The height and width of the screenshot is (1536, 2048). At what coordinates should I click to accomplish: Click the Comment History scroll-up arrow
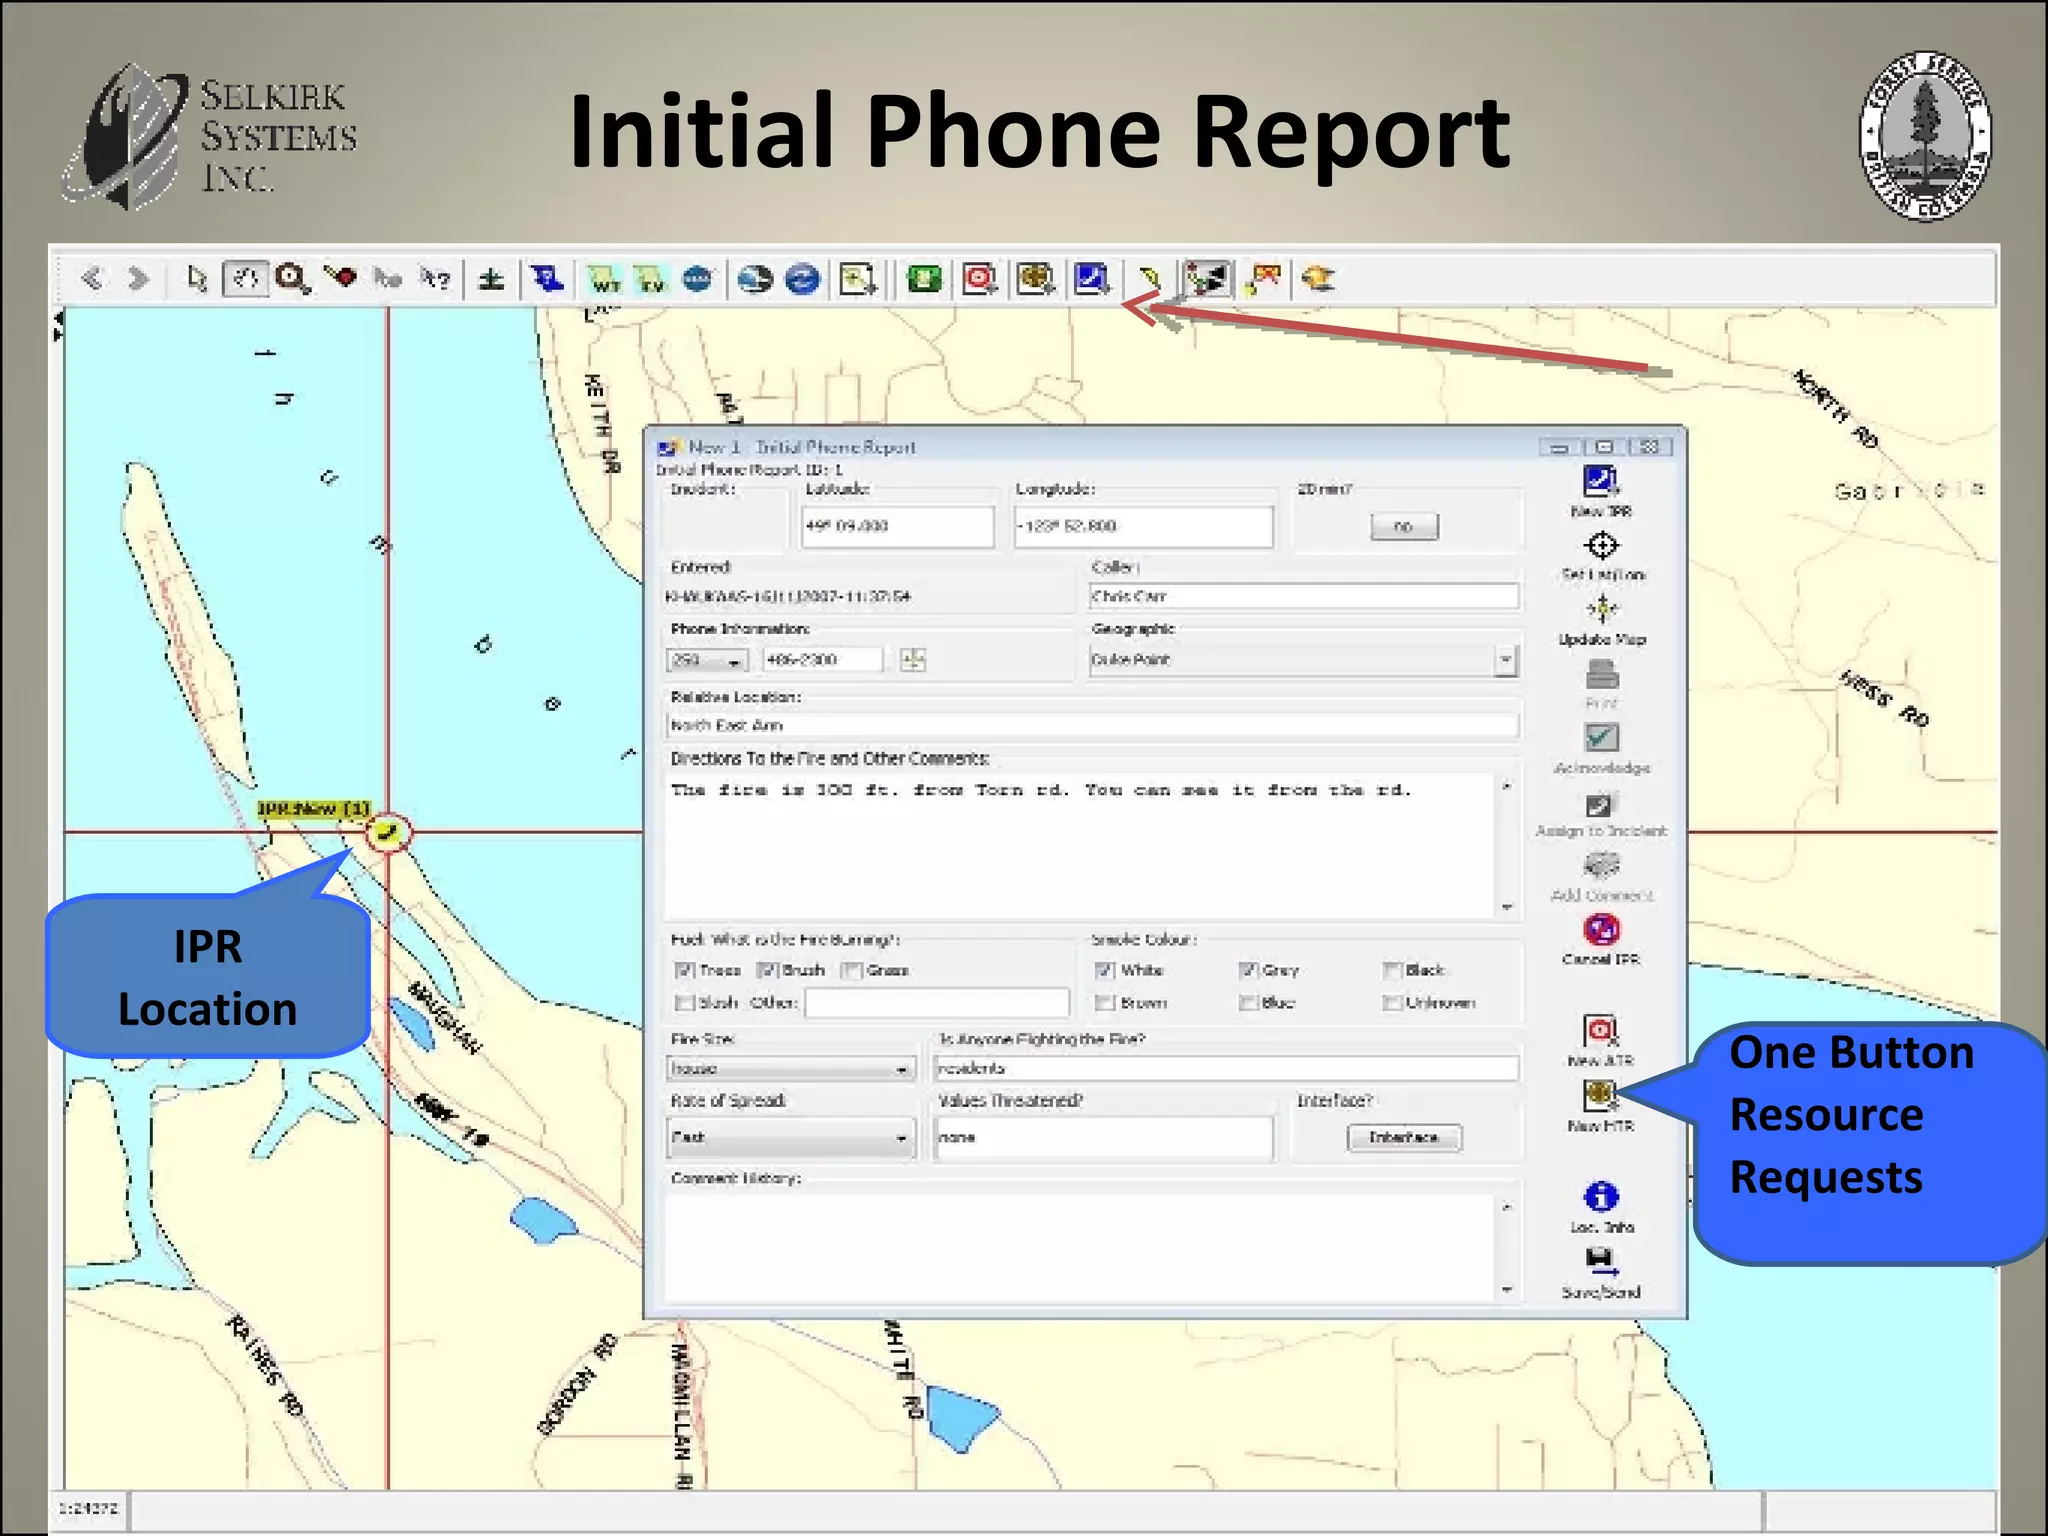(x=1507, y=1207)
